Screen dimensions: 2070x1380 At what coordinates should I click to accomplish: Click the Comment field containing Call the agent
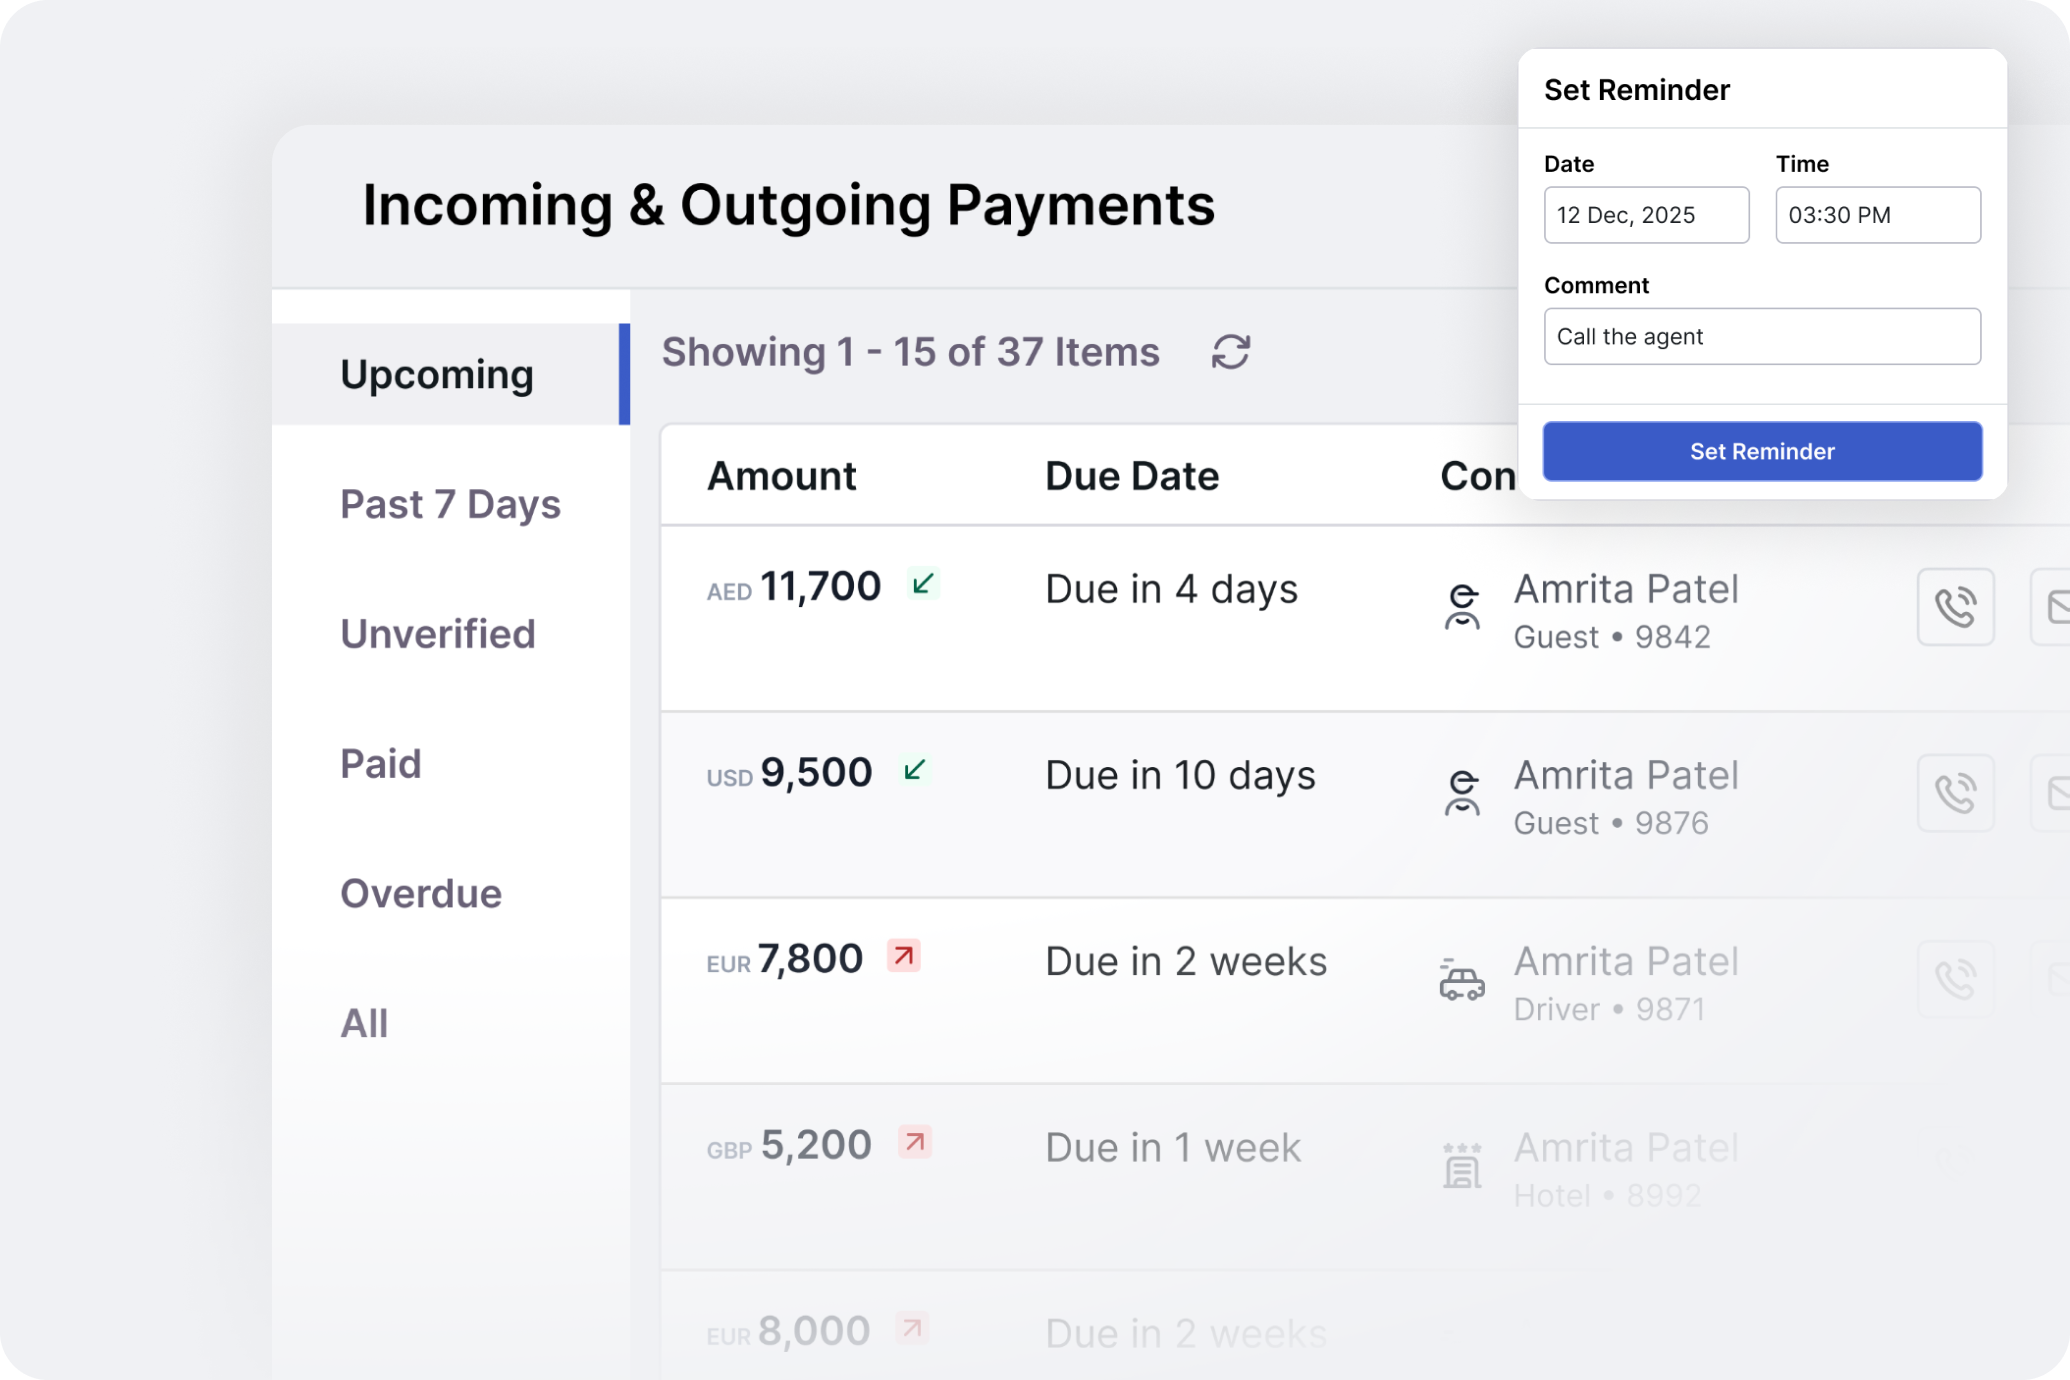tap(1762, 336)
